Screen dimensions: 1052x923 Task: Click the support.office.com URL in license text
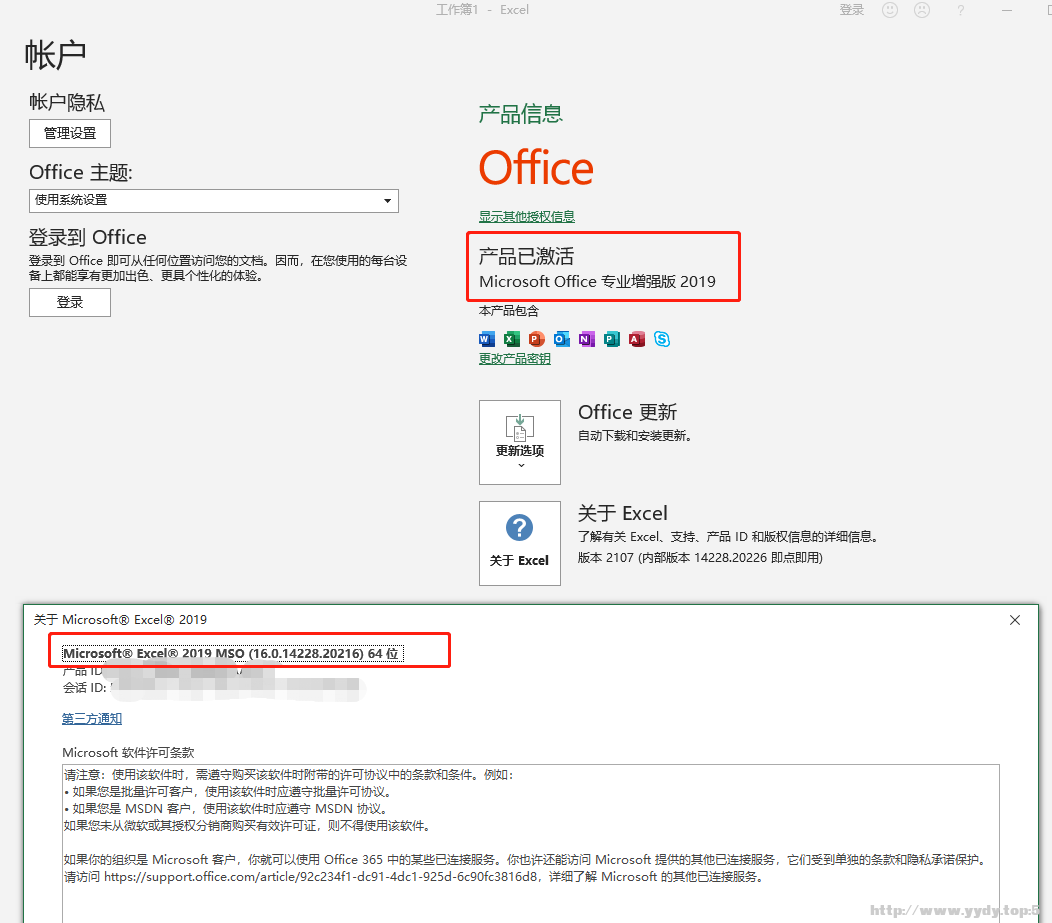click(320, 877)
